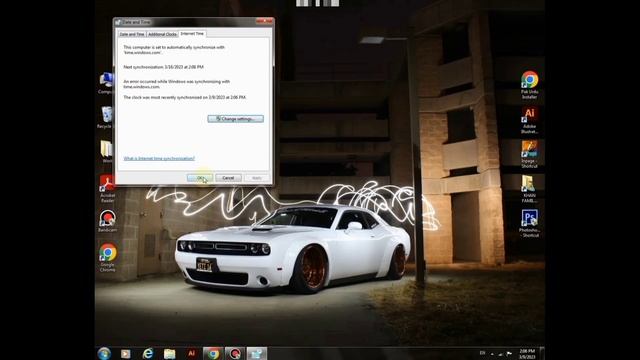Click the Change settings button

pyautogui.click(x=236, y=119)
